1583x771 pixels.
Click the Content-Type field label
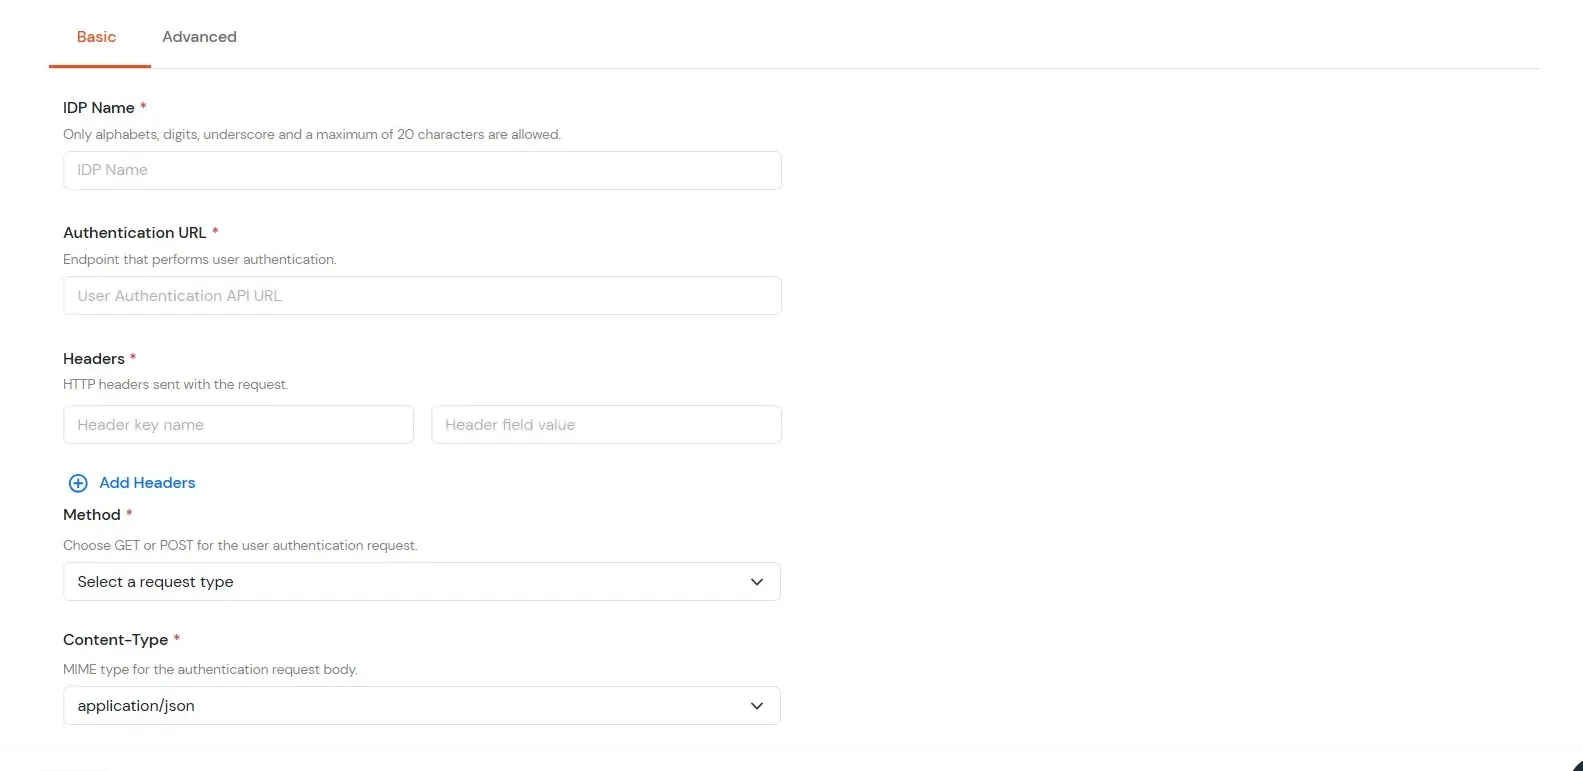tap(116, 640)
